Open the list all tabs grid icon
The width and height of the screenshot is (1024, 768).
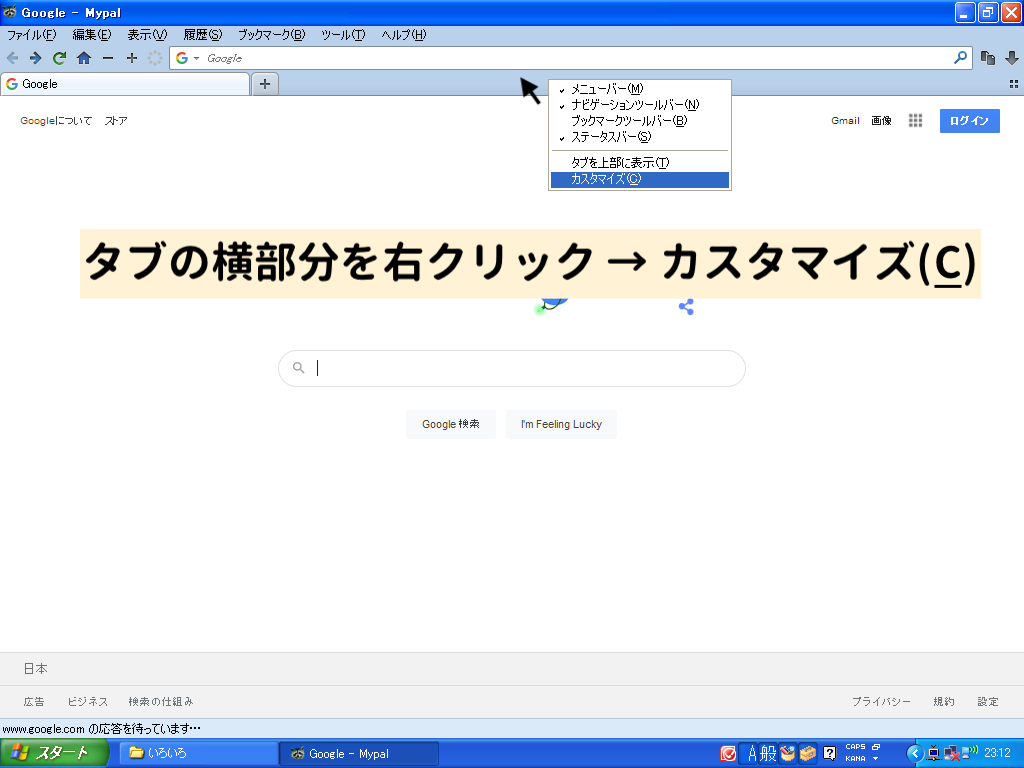1014,84
